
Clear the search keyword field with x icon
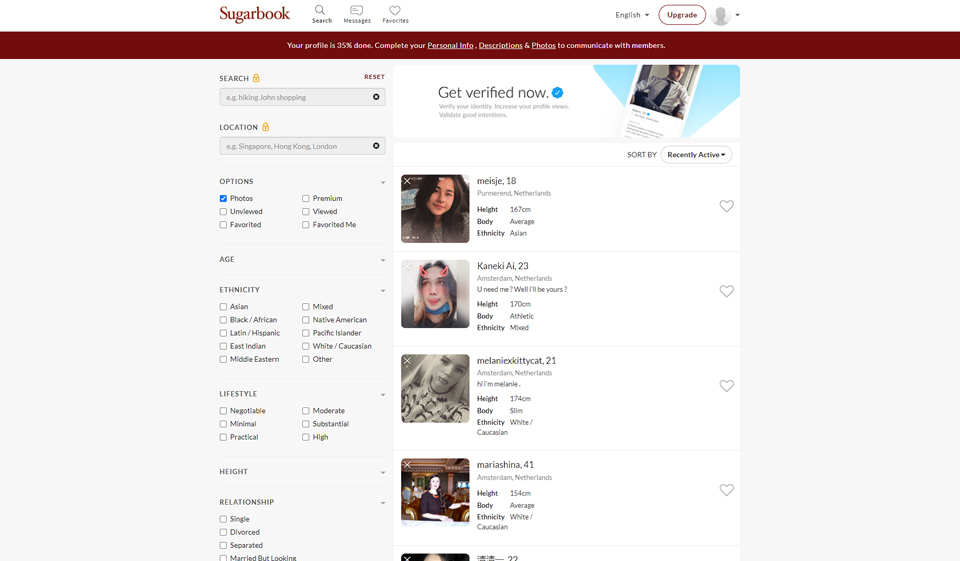[376, 97]
